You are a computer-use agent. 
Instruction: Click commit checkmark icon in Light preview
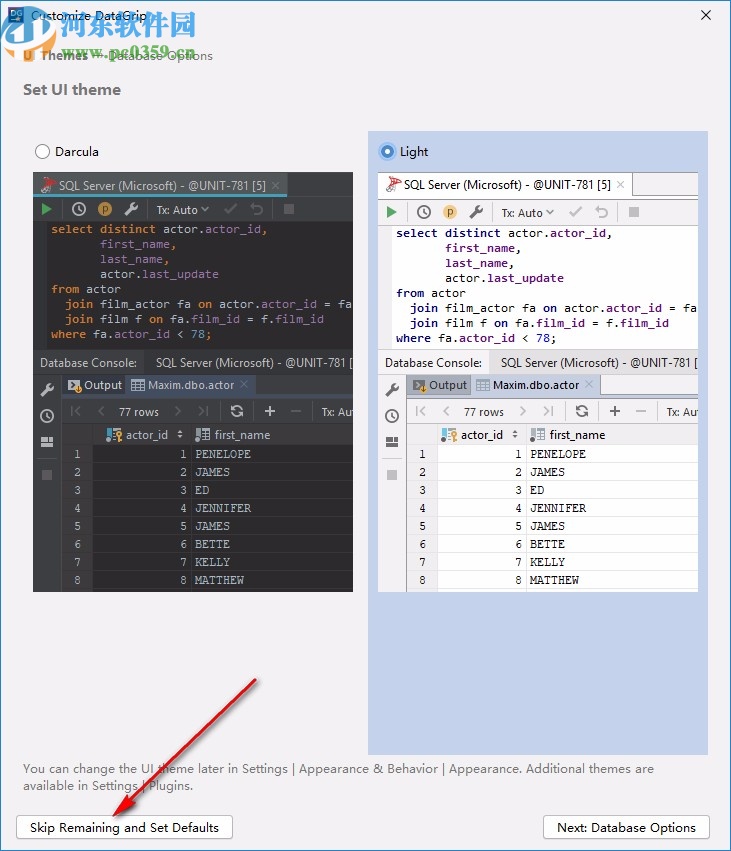(575, 212)
